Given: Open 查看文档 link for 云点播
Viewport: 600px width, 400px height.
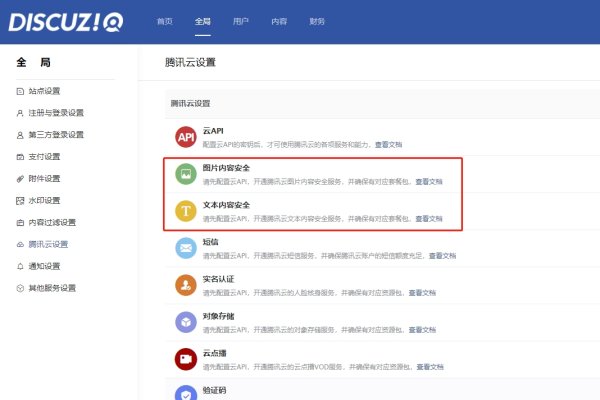Looking at the screenshot, I should [x=430, y=367].
